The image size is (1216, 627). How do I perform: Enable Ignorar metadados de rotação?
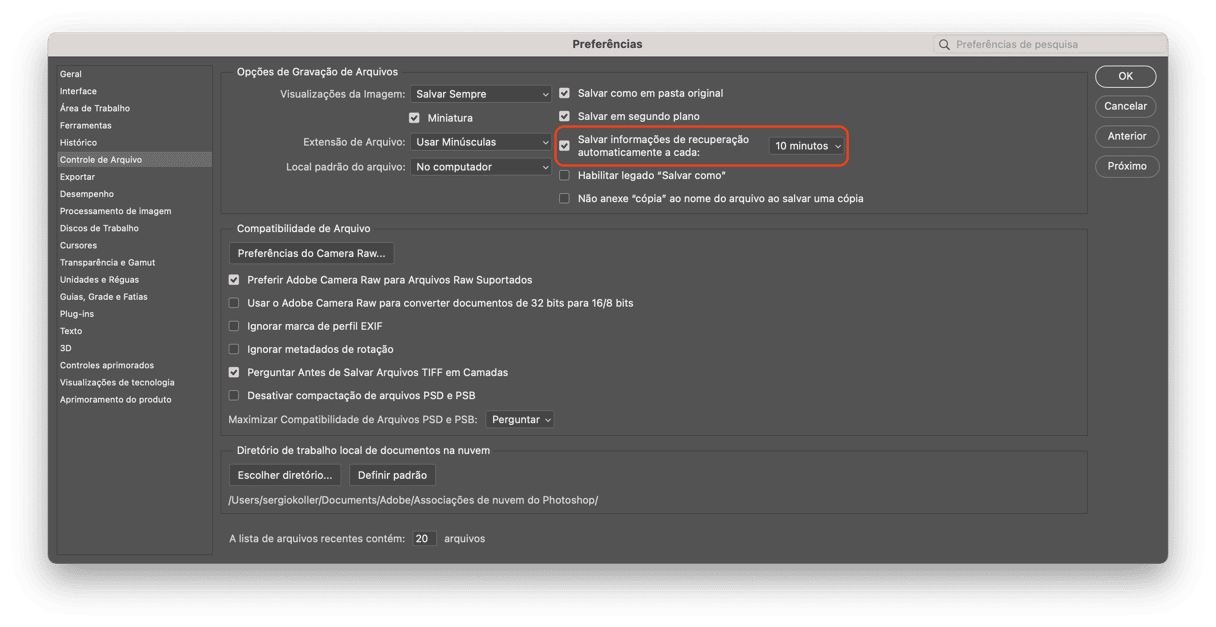234,349
